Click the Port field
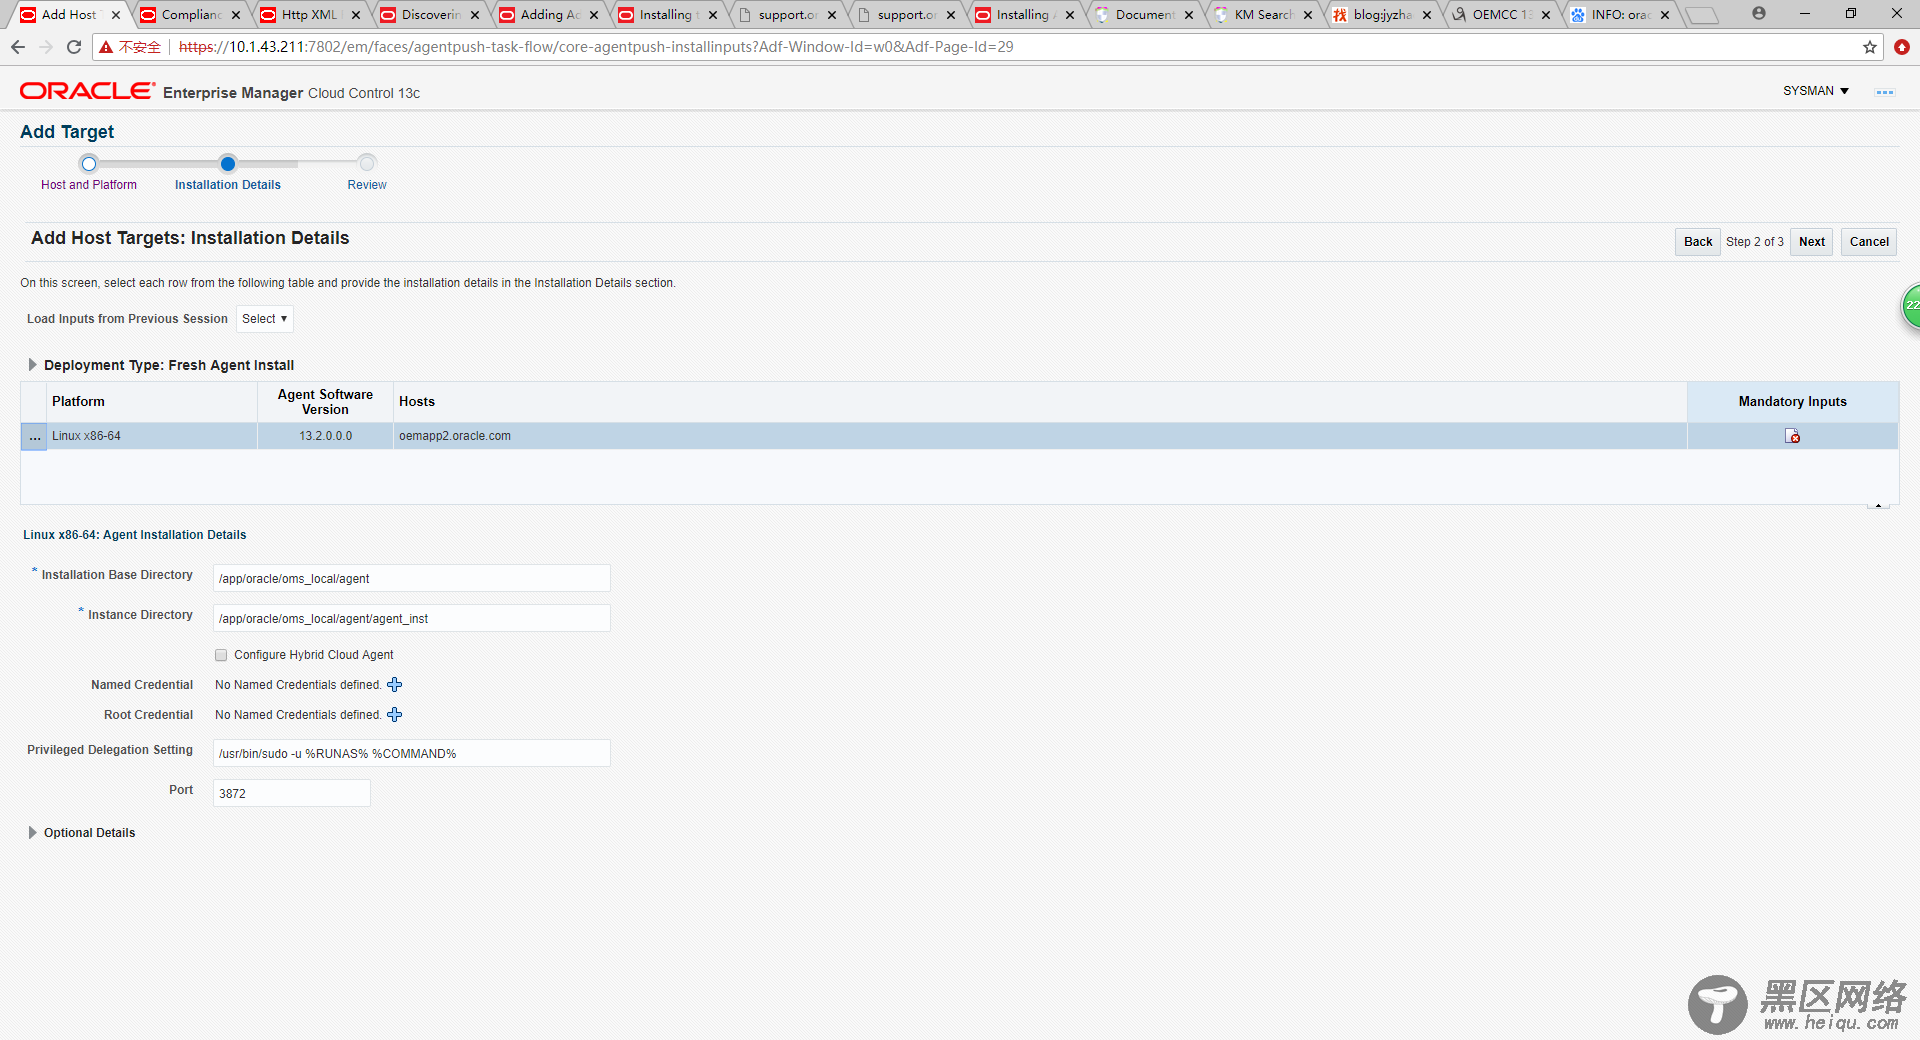The width and height of the screenshot is (1920, 1040). click(291, 793)
